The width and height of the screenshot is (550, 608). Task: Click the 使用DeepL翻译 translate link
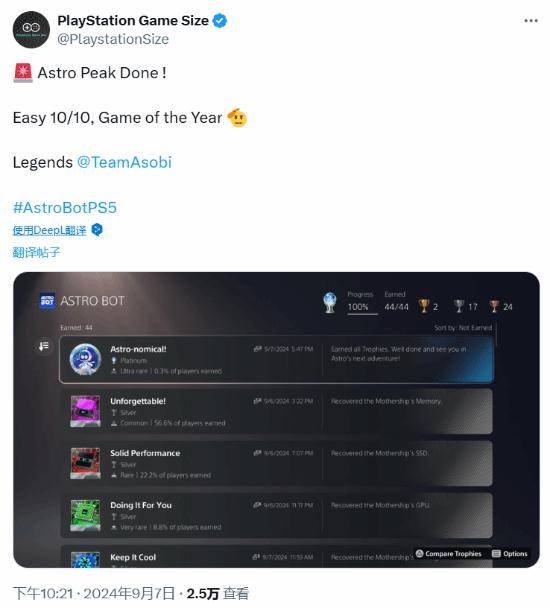point(49,230)
